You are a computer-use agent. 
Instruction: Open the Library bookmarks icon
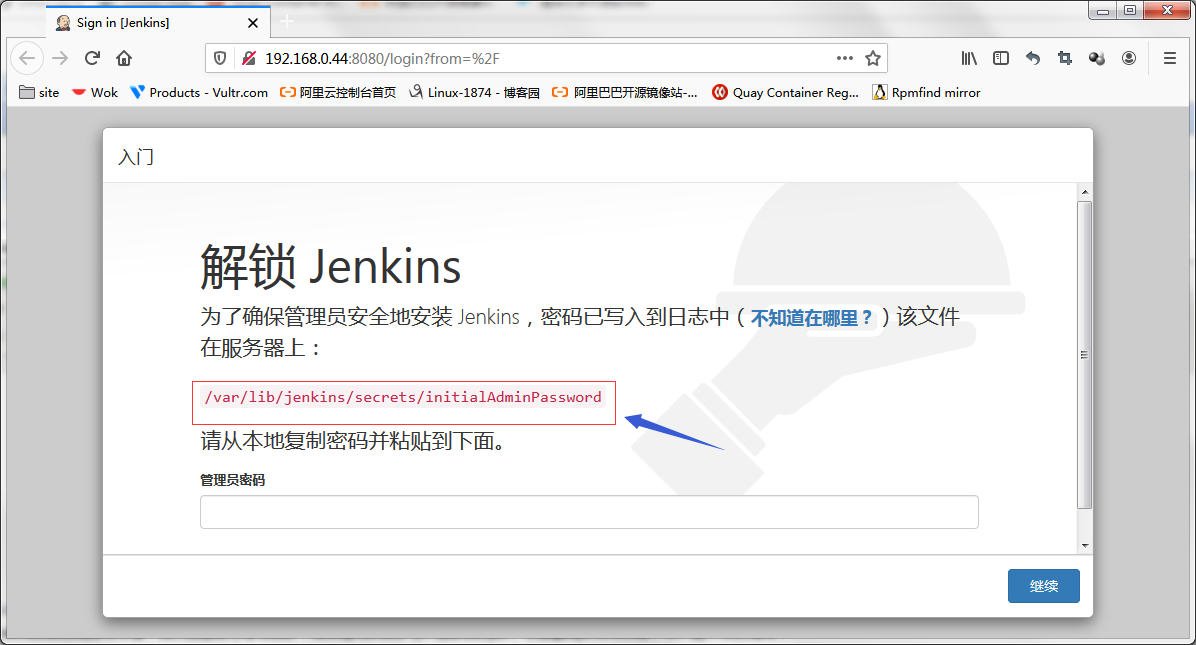coord(969,58)
